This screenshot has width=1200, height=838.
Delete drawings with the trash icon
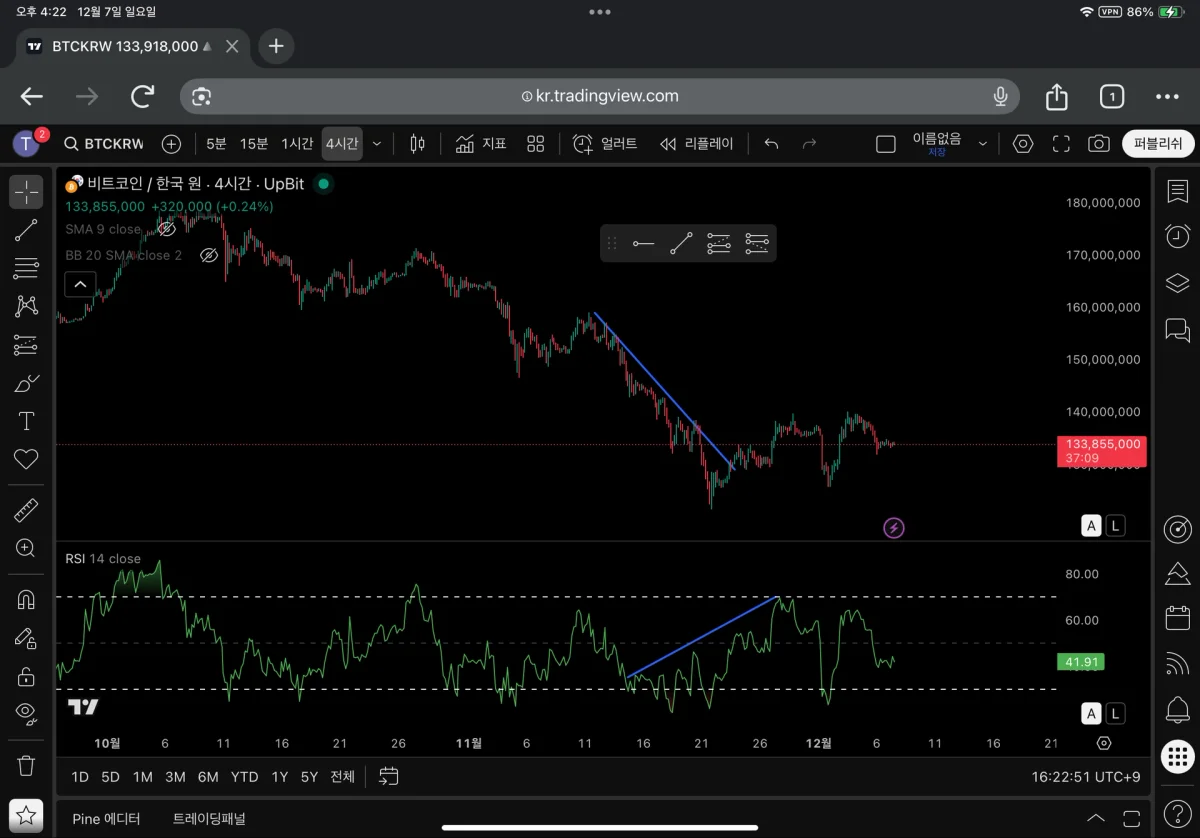point(26,765)
